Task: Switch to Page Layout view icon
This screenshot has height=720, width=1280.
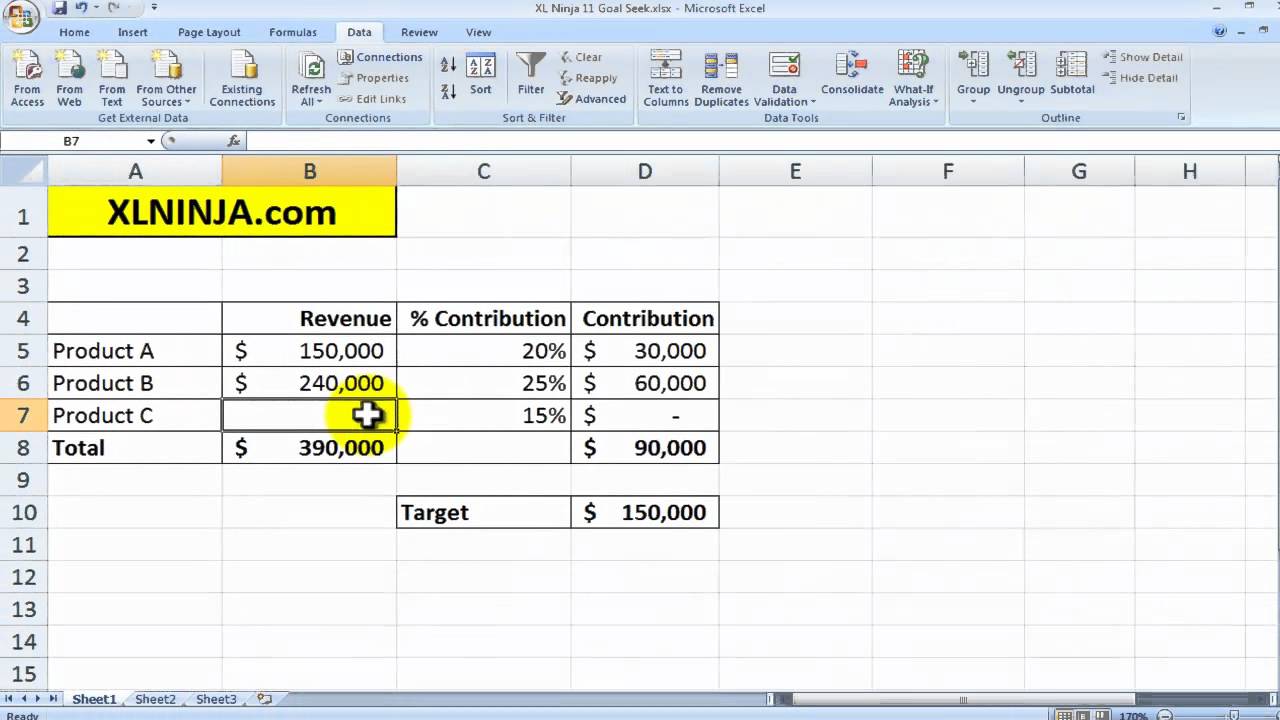Action: [1085, 715]
